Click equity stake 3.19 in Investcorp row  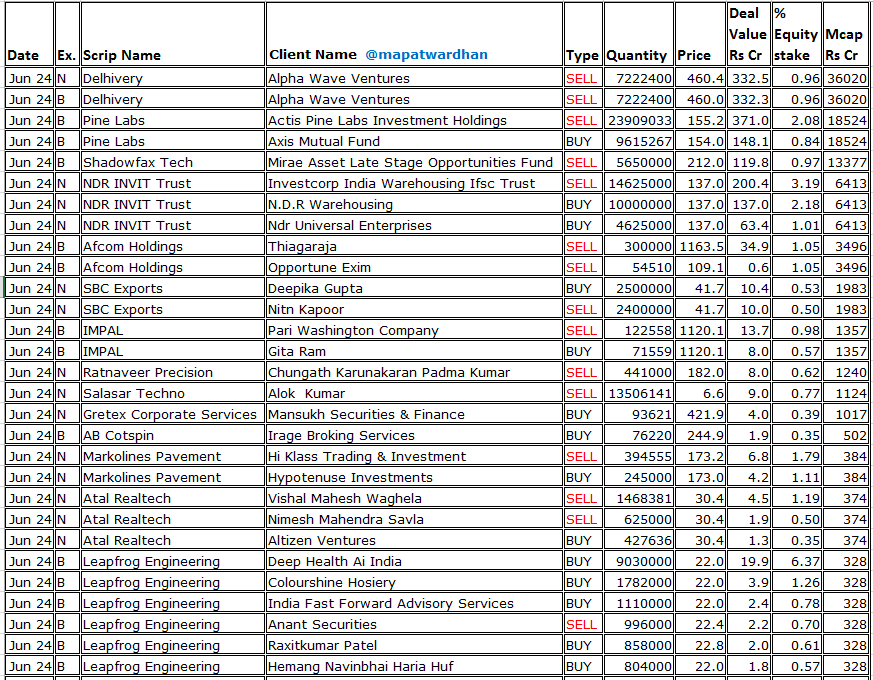coord(797,183)
